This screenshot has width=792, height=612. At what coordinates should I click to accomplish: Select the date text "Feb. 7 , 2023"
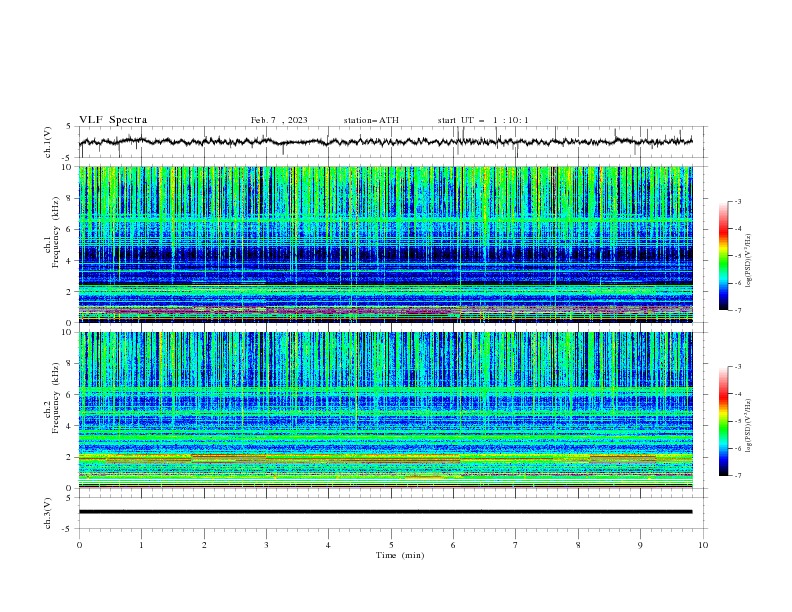[279, 120]
